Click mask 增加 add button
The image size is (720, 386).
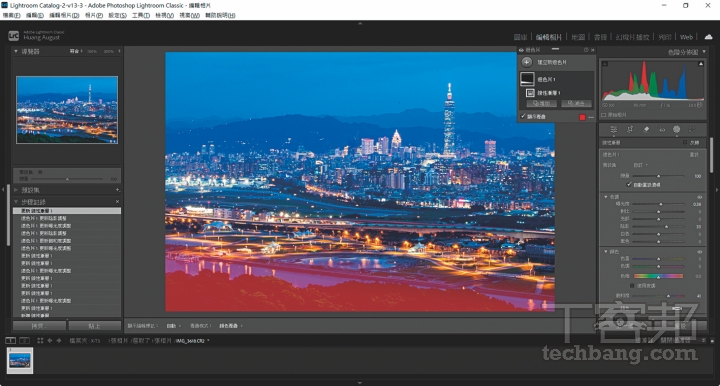(541, 104)
